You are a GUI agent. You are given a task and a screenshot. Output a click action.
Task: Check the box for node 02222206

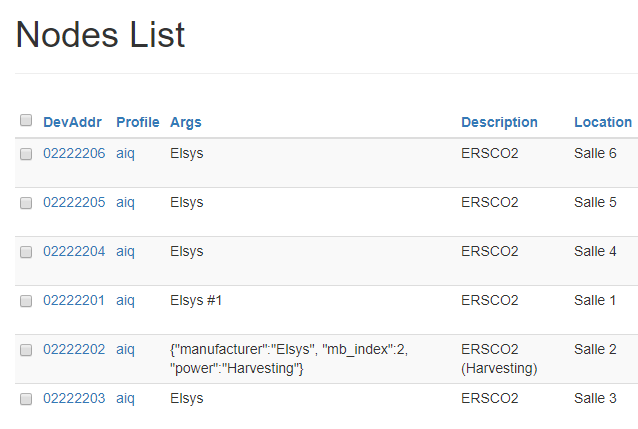click(x=26, y=154)
